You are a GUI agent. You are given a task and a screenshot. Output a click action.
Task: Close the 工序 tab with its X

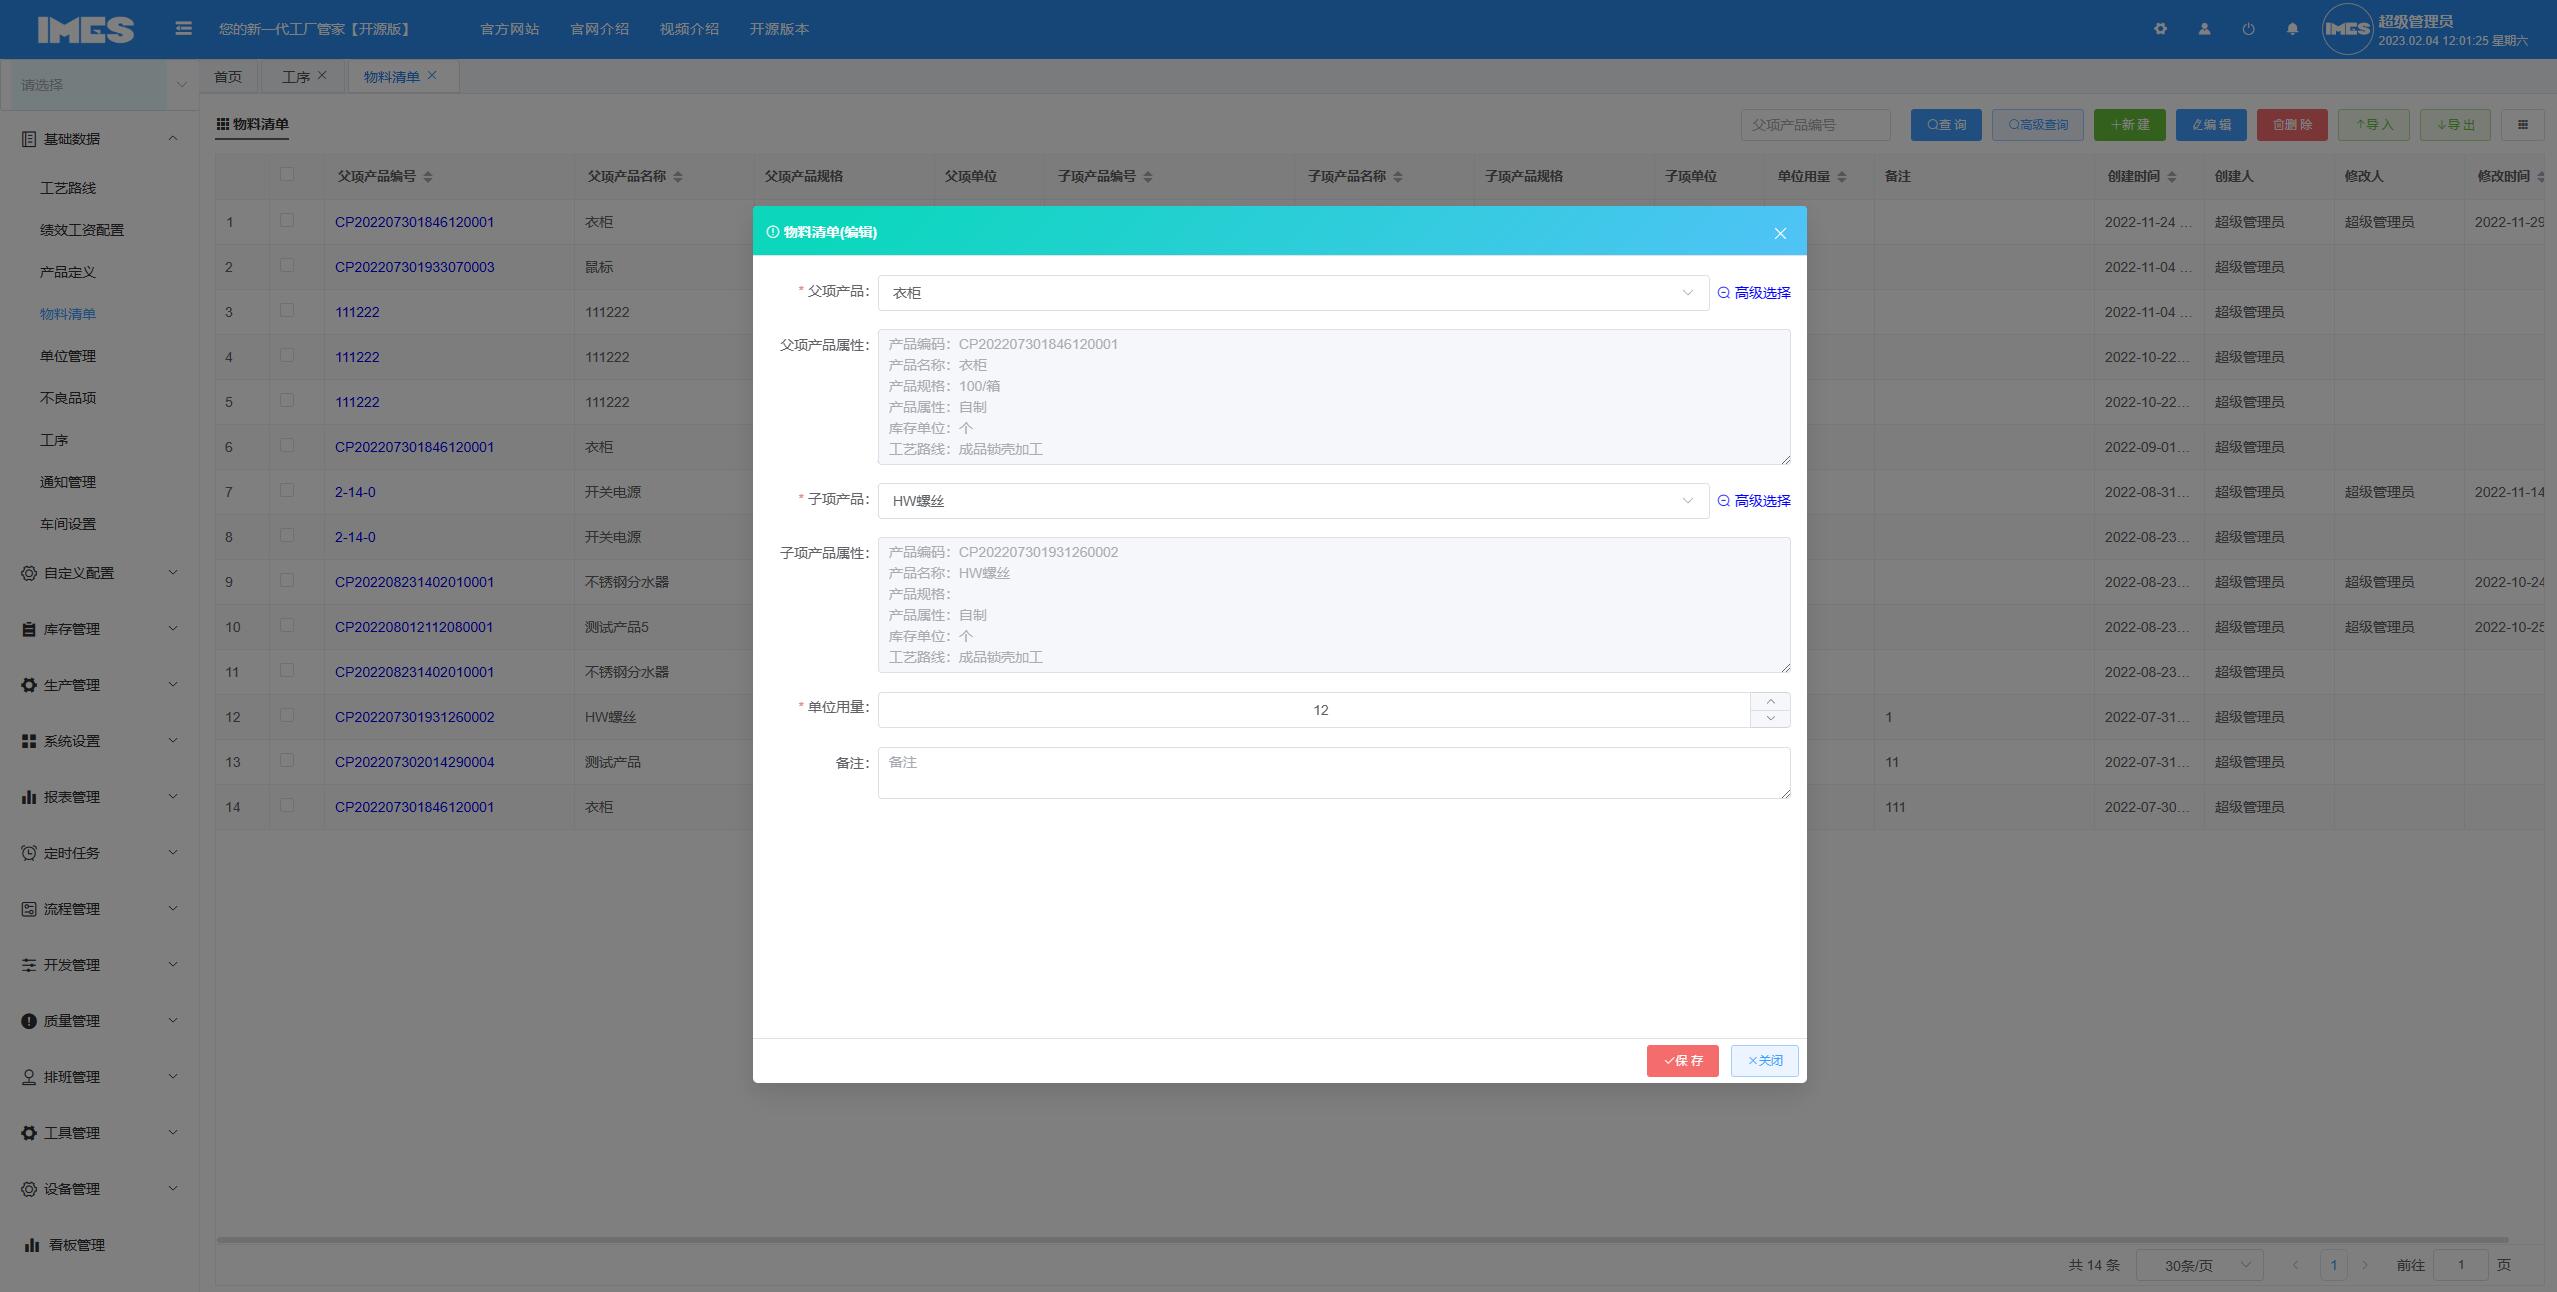click(x=322, y=75)
